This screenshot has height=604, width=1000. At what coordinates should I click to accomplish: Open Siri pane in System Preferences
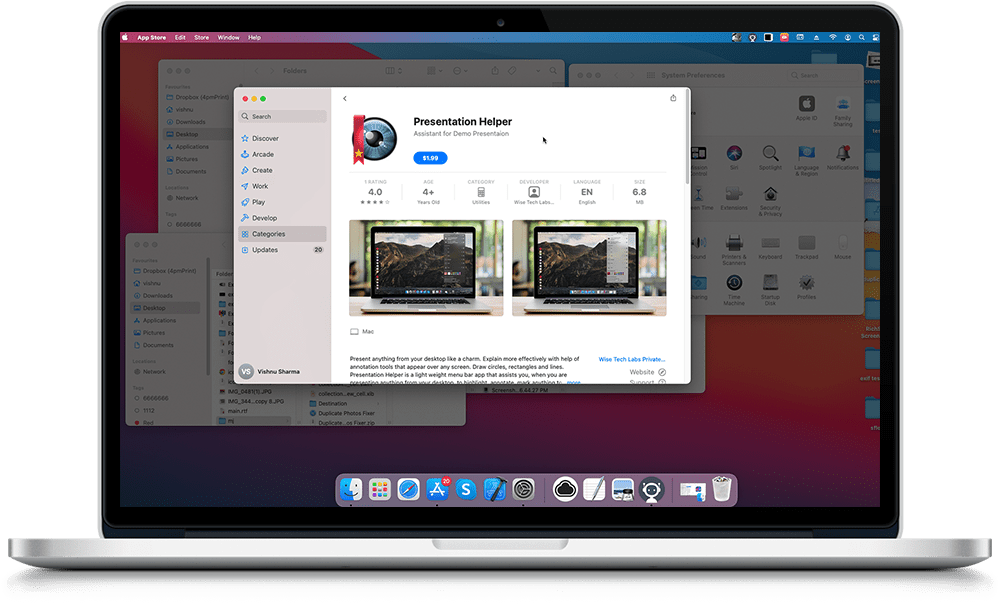pyautogui.click(x=734, y=157)
